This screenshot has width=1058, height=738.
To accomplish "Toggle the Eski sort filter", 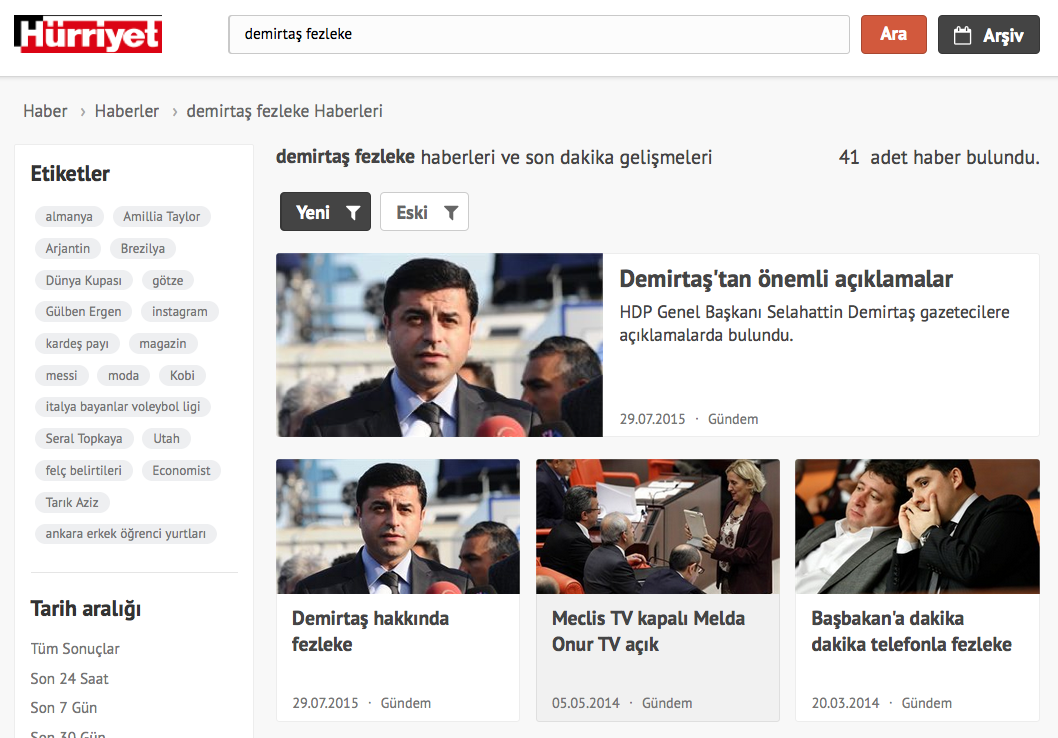I will click(x=424, y=212).
